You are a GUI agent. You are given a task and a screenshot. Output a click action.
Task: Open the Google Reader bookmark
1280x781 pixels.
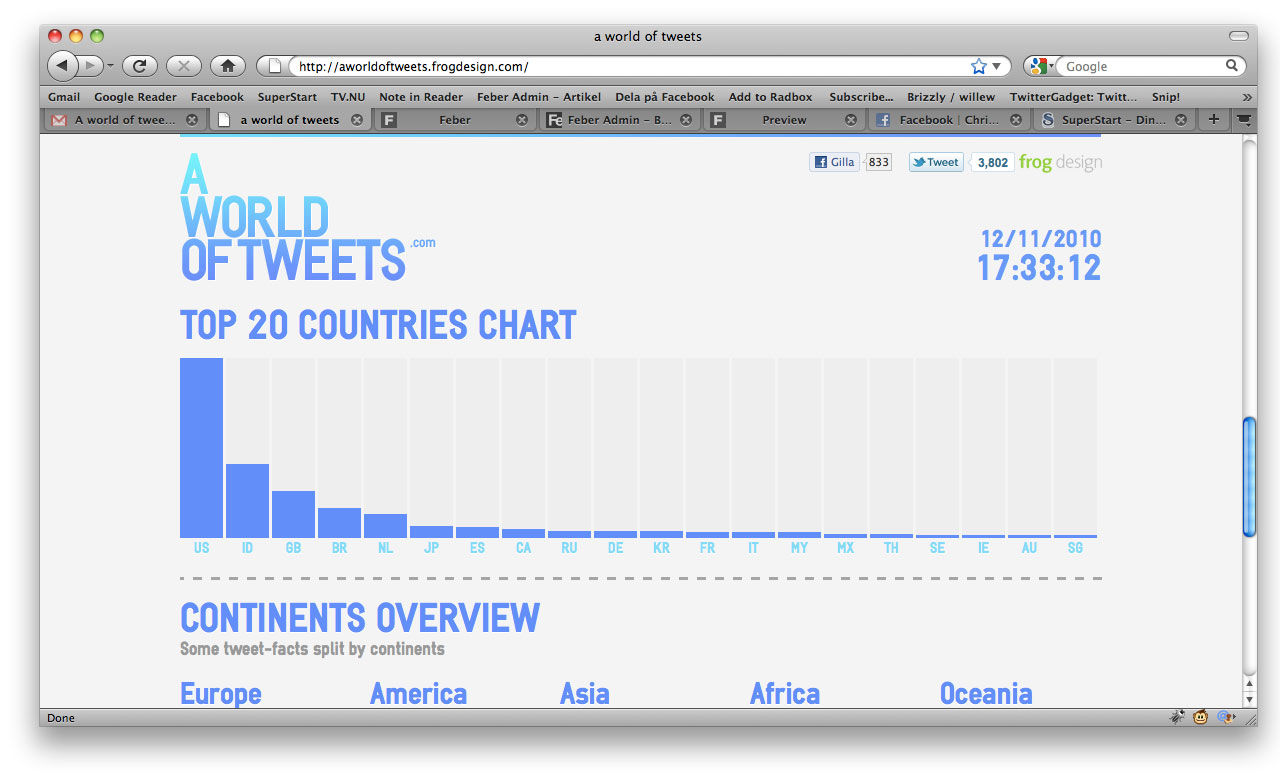tap(135, 97)
